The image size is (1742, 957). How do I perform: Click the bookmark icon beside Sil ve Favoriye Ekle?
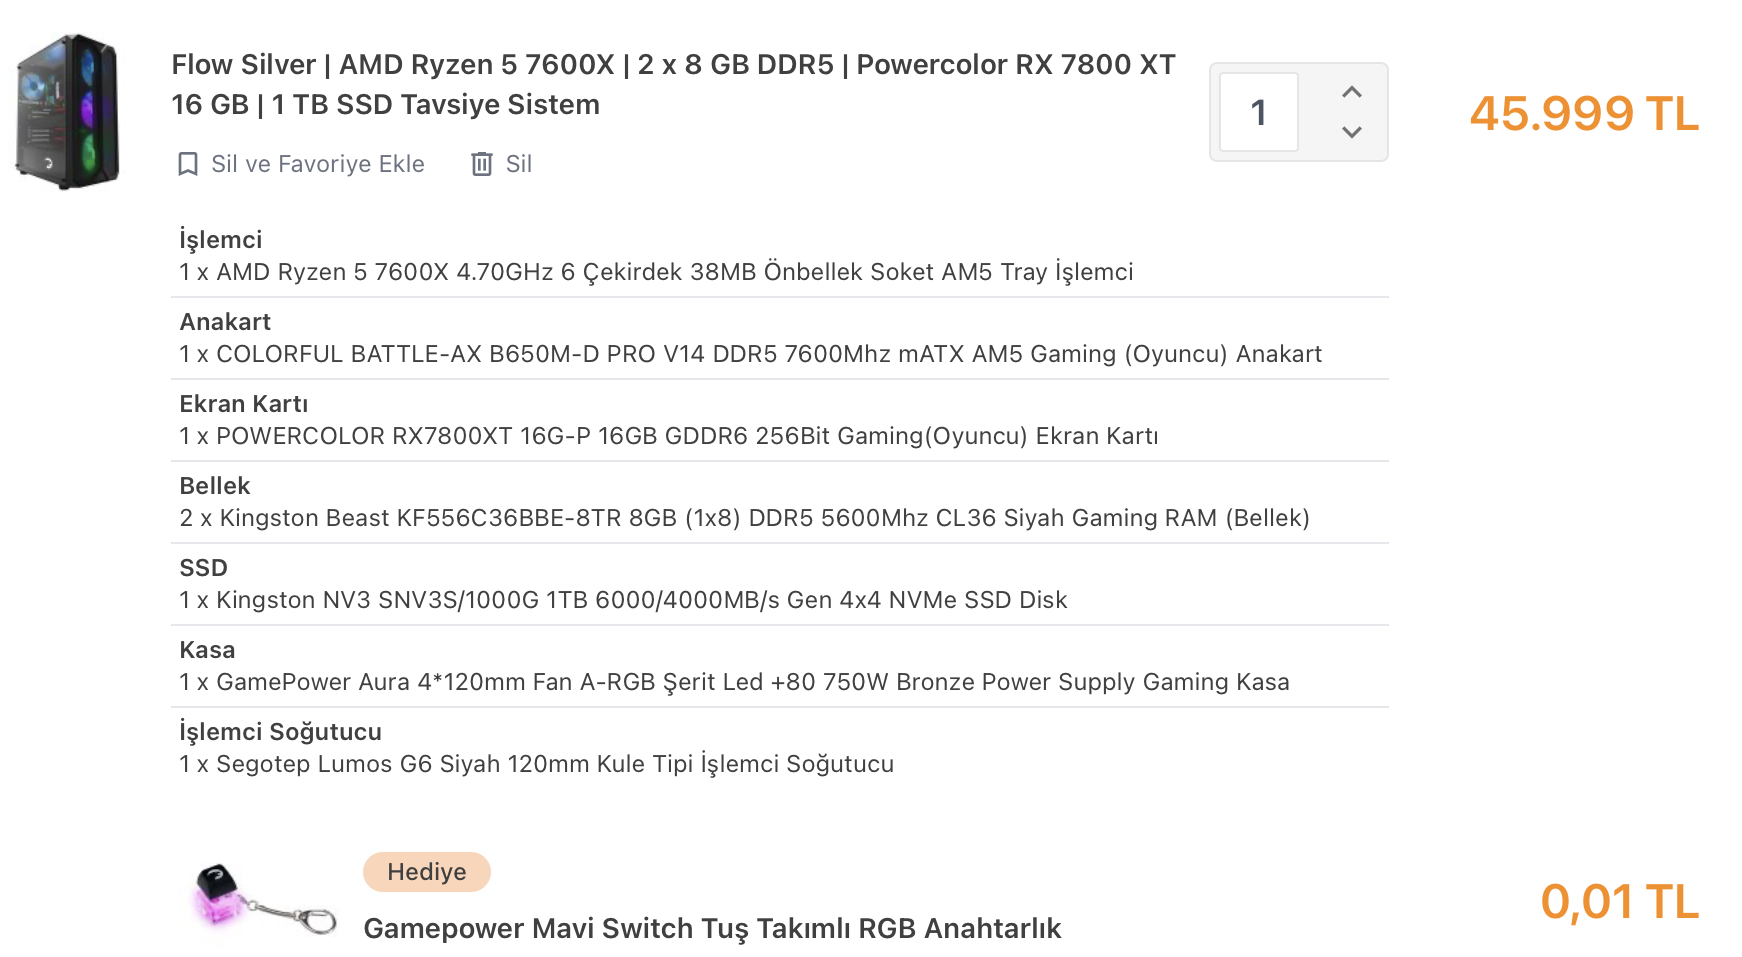[187, 164]
